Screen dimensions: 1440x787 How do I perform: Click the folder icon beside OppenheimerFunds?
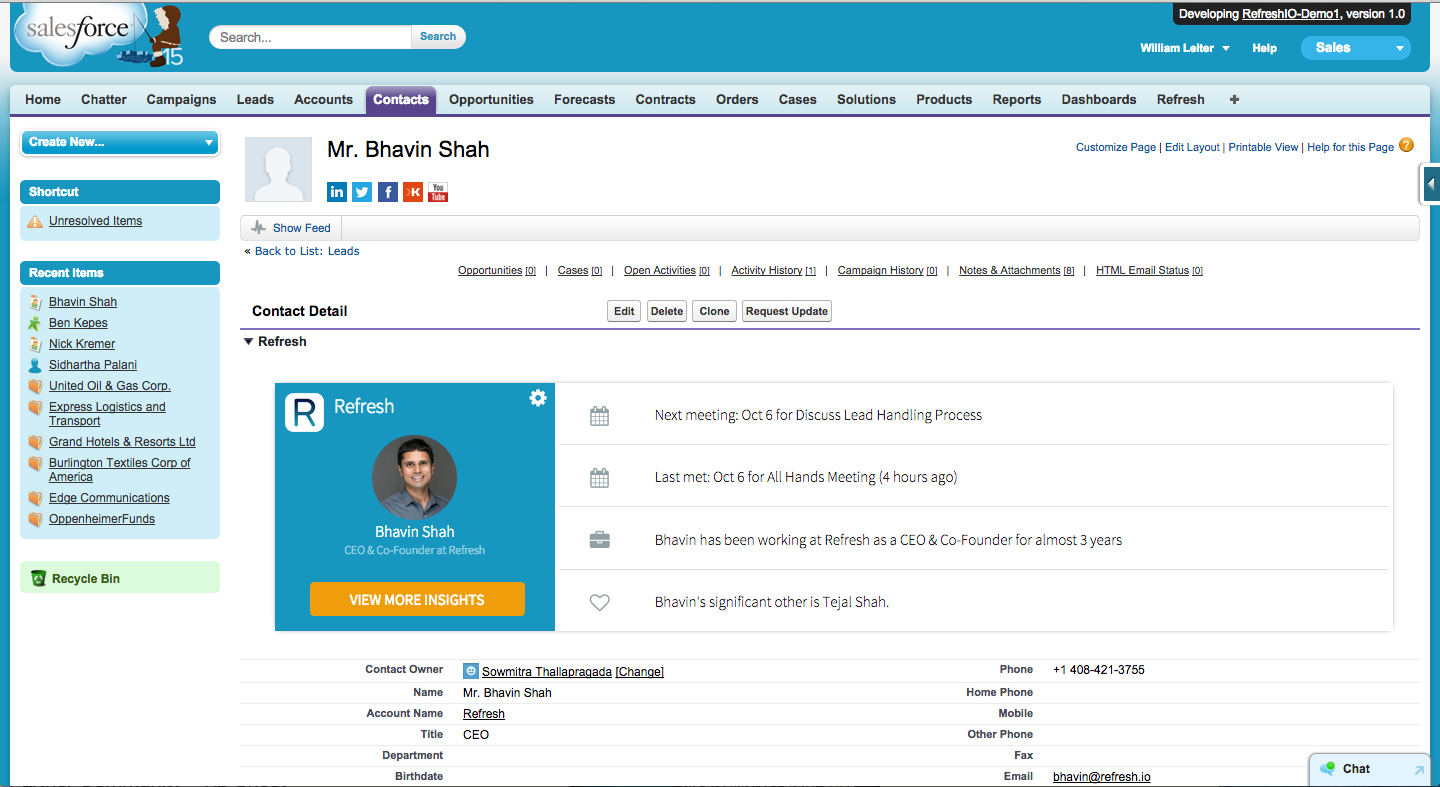(x=35, y=519)
